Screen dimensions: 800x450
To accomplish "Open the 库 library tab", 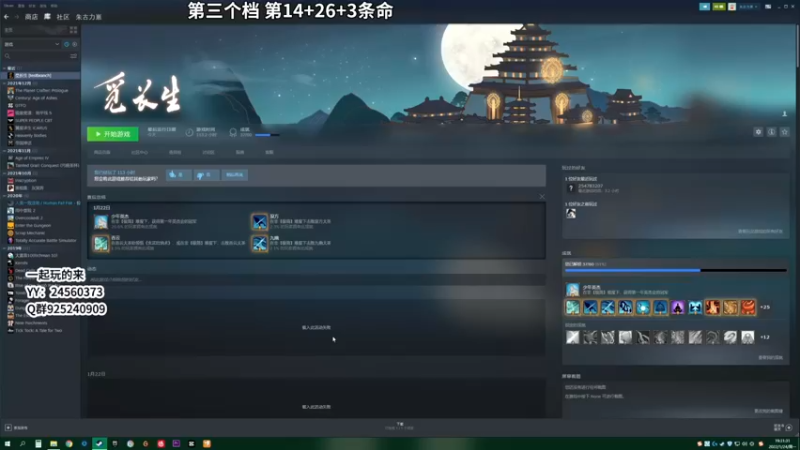I will [x=47, y=17].
